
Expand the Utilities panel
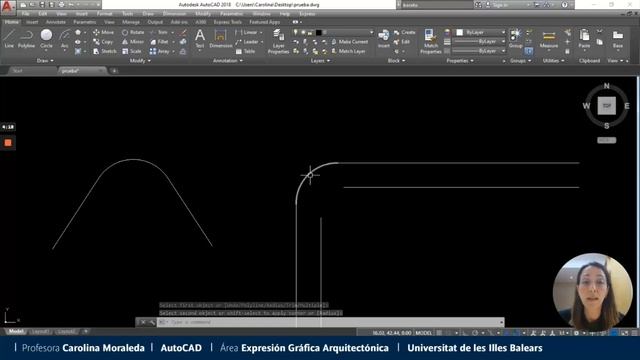(553, 60)
